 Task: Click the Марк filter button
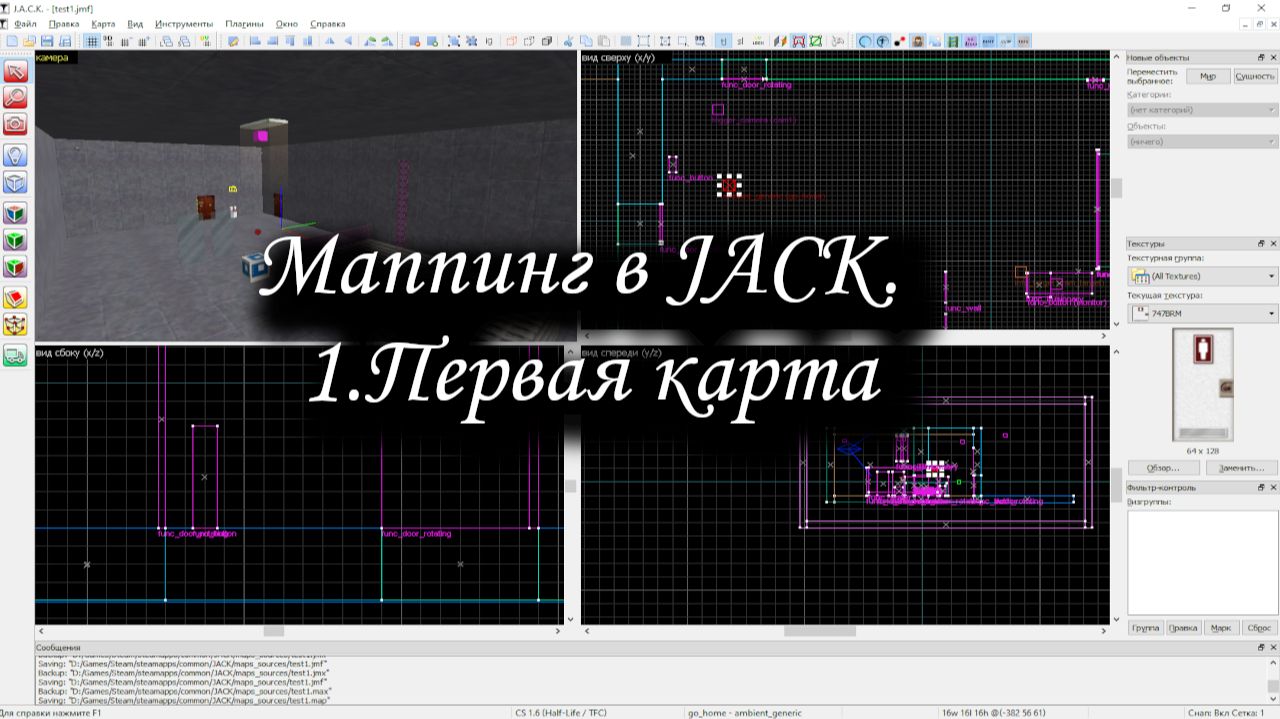coord(1220,628)
